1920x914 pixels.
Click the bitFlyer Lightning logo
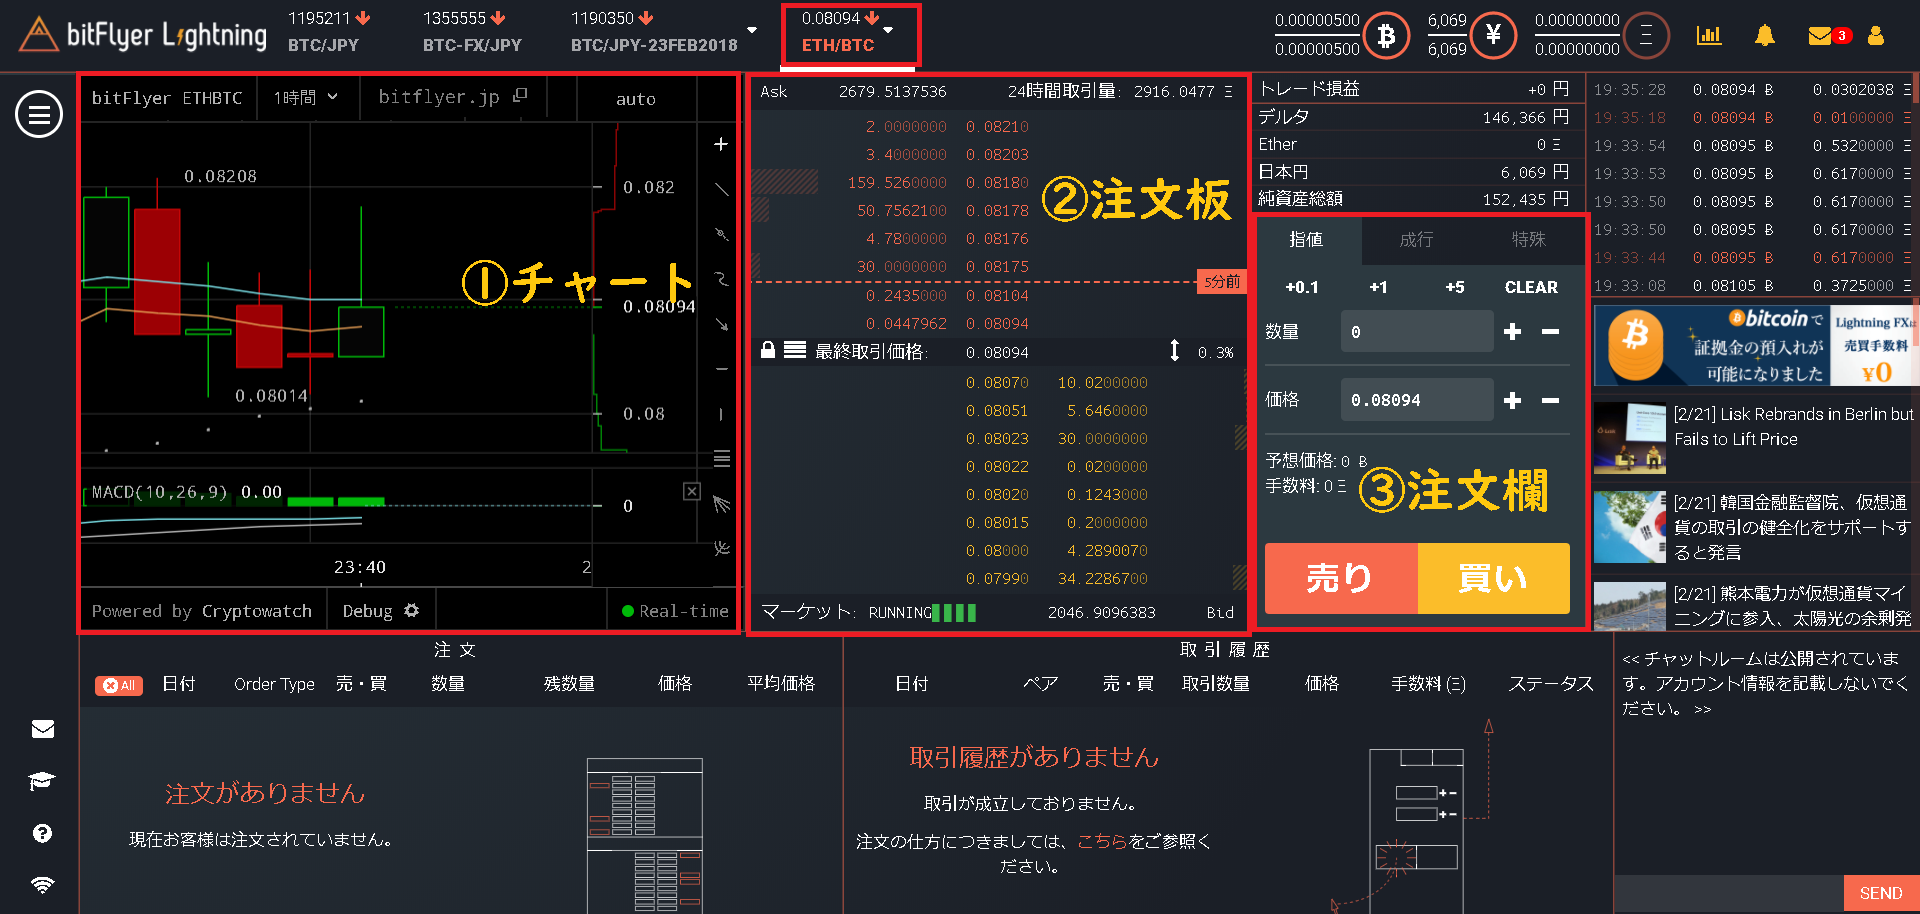point(143,35)
